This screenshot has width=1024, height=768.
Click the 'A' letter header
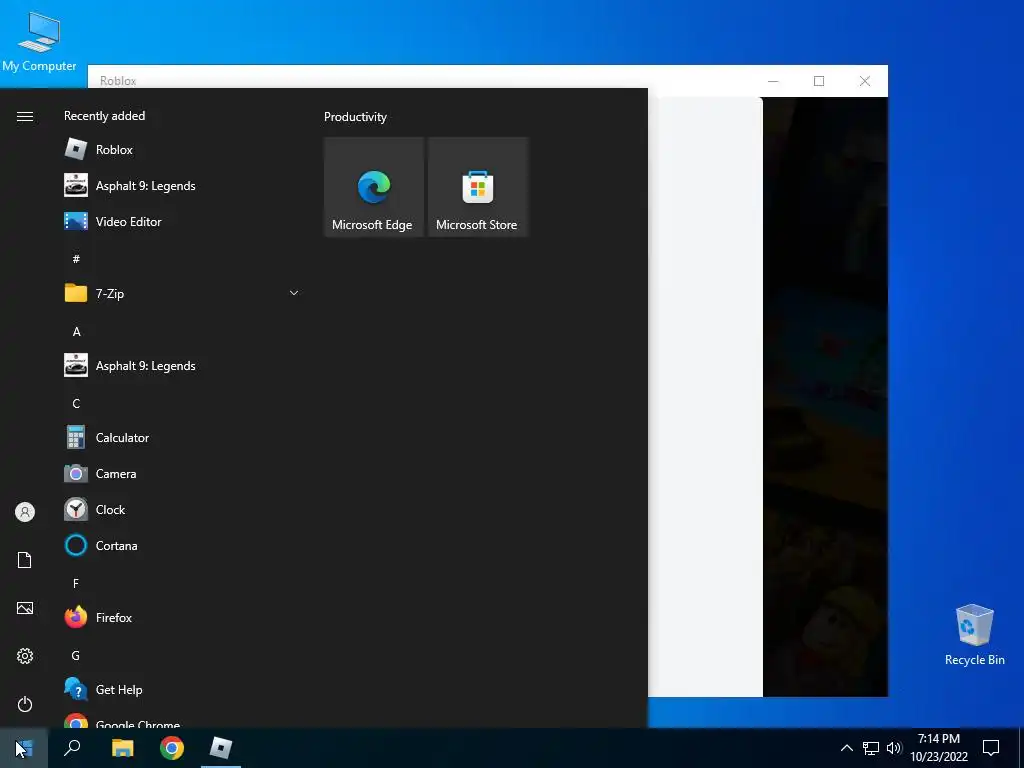tap(76, 331)
